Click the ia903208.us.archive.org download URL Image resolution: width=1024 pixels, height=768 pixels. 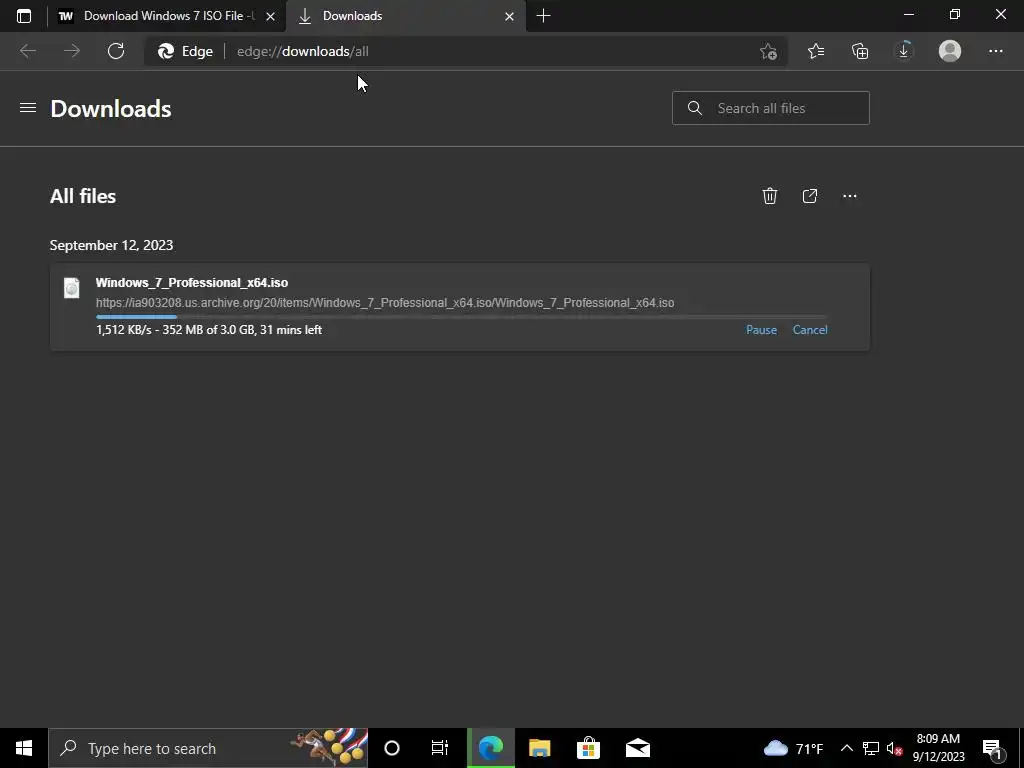point(385,303)
